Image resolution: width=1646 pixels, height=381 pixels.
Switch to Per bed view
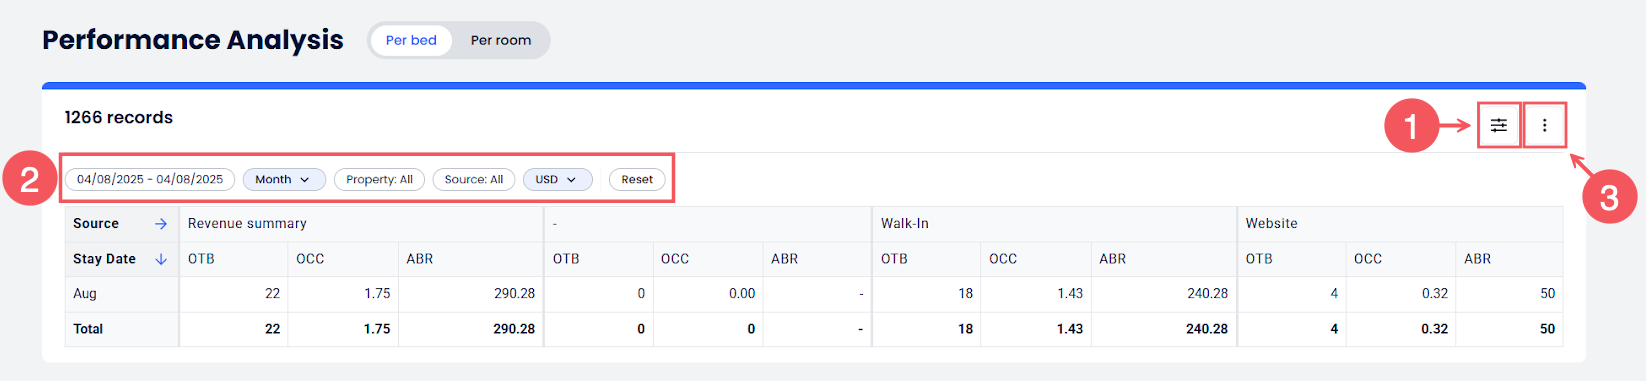pyautogui.click(x=411, y=40)
